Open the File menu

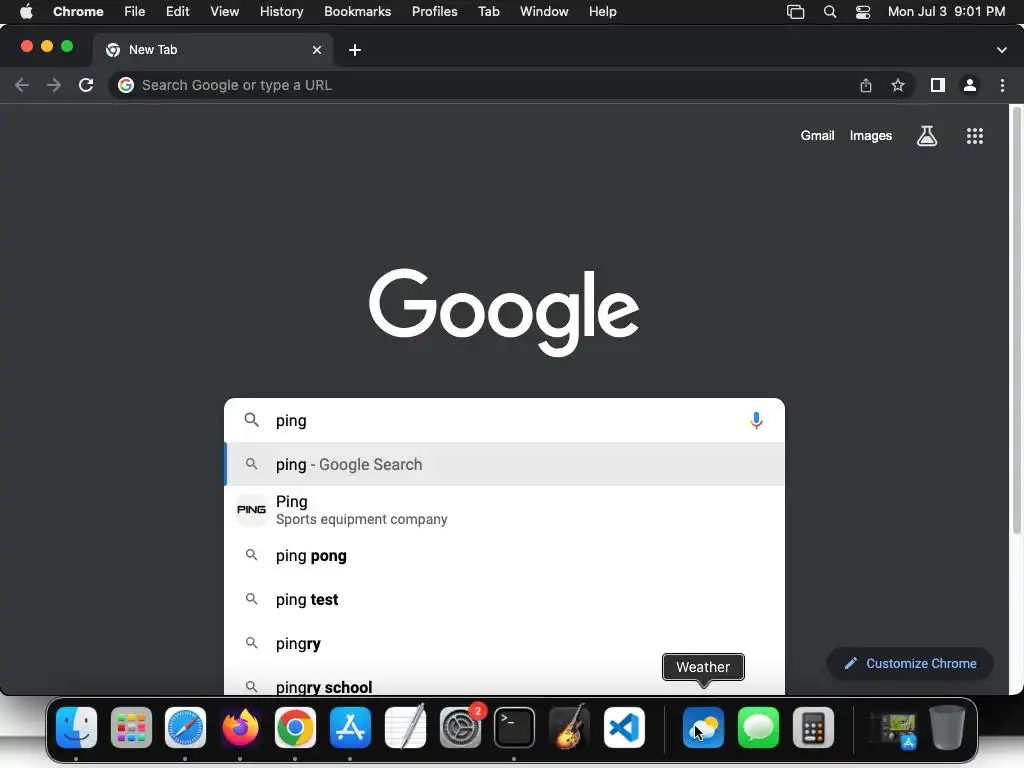tap(135, 12)
